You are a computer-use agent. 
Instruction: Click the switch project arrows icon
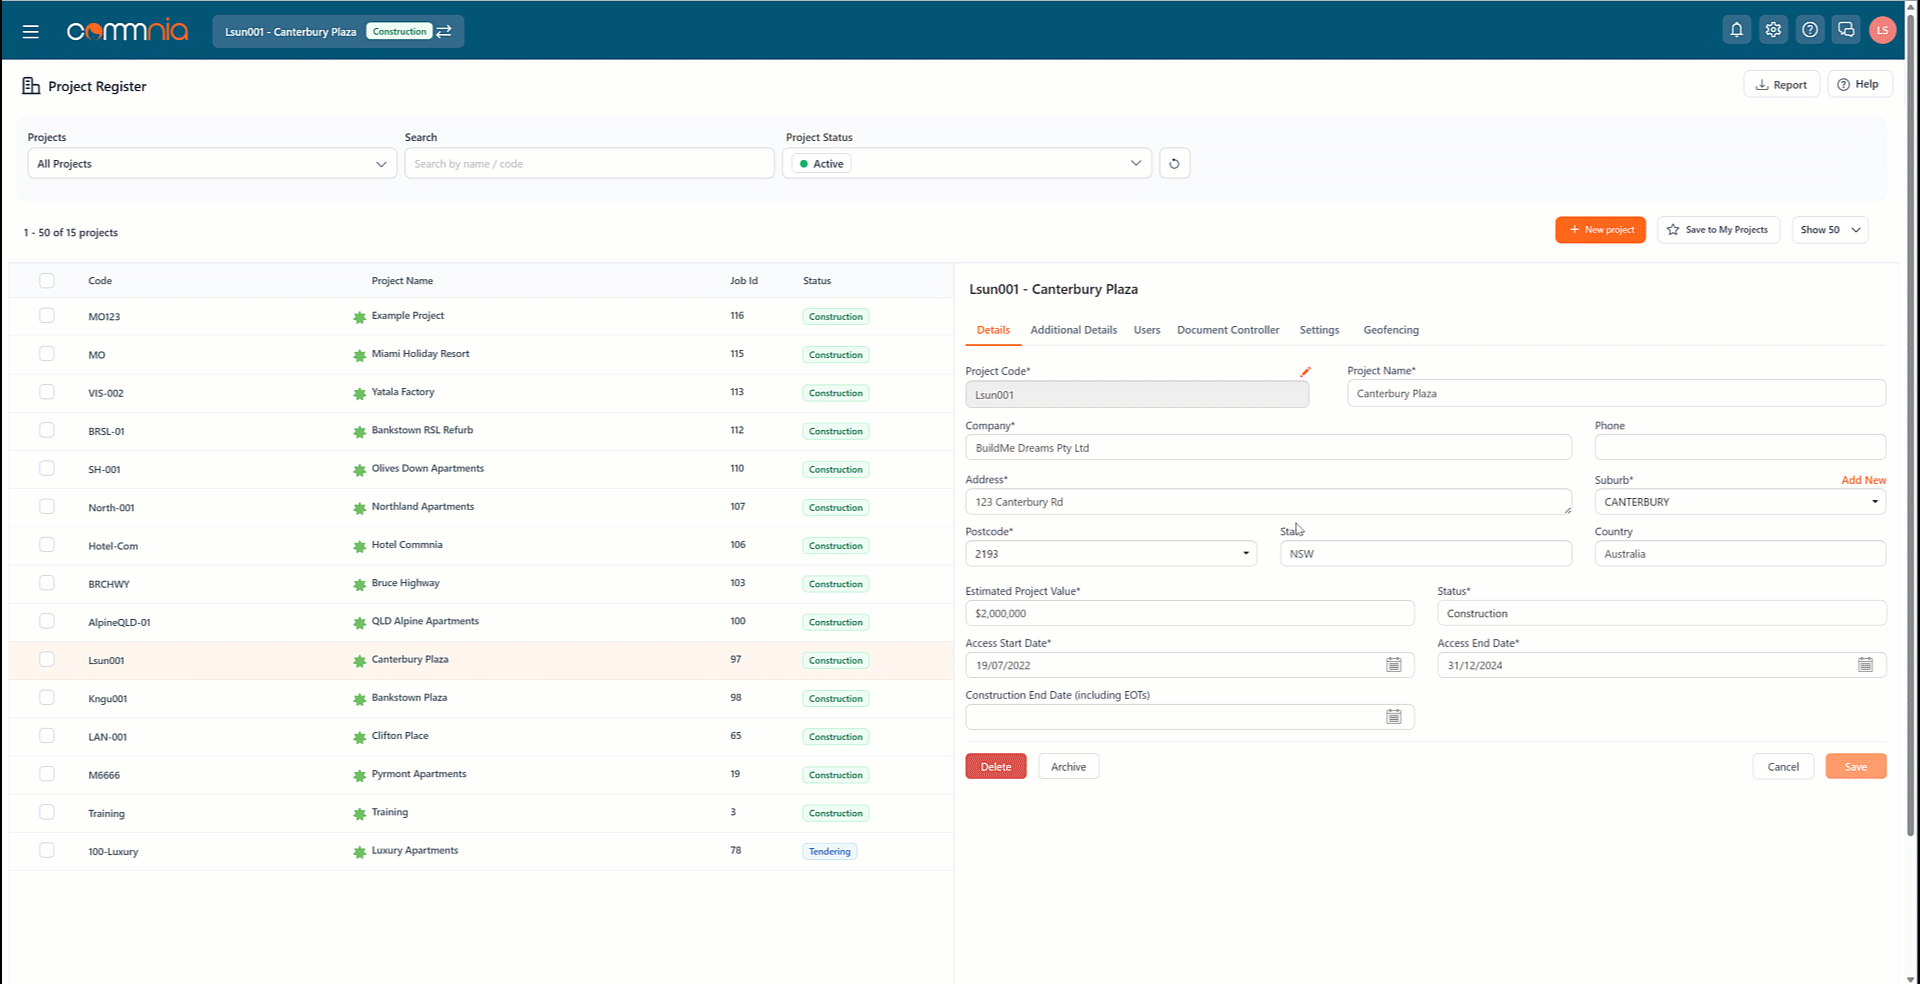click(444, 31)
